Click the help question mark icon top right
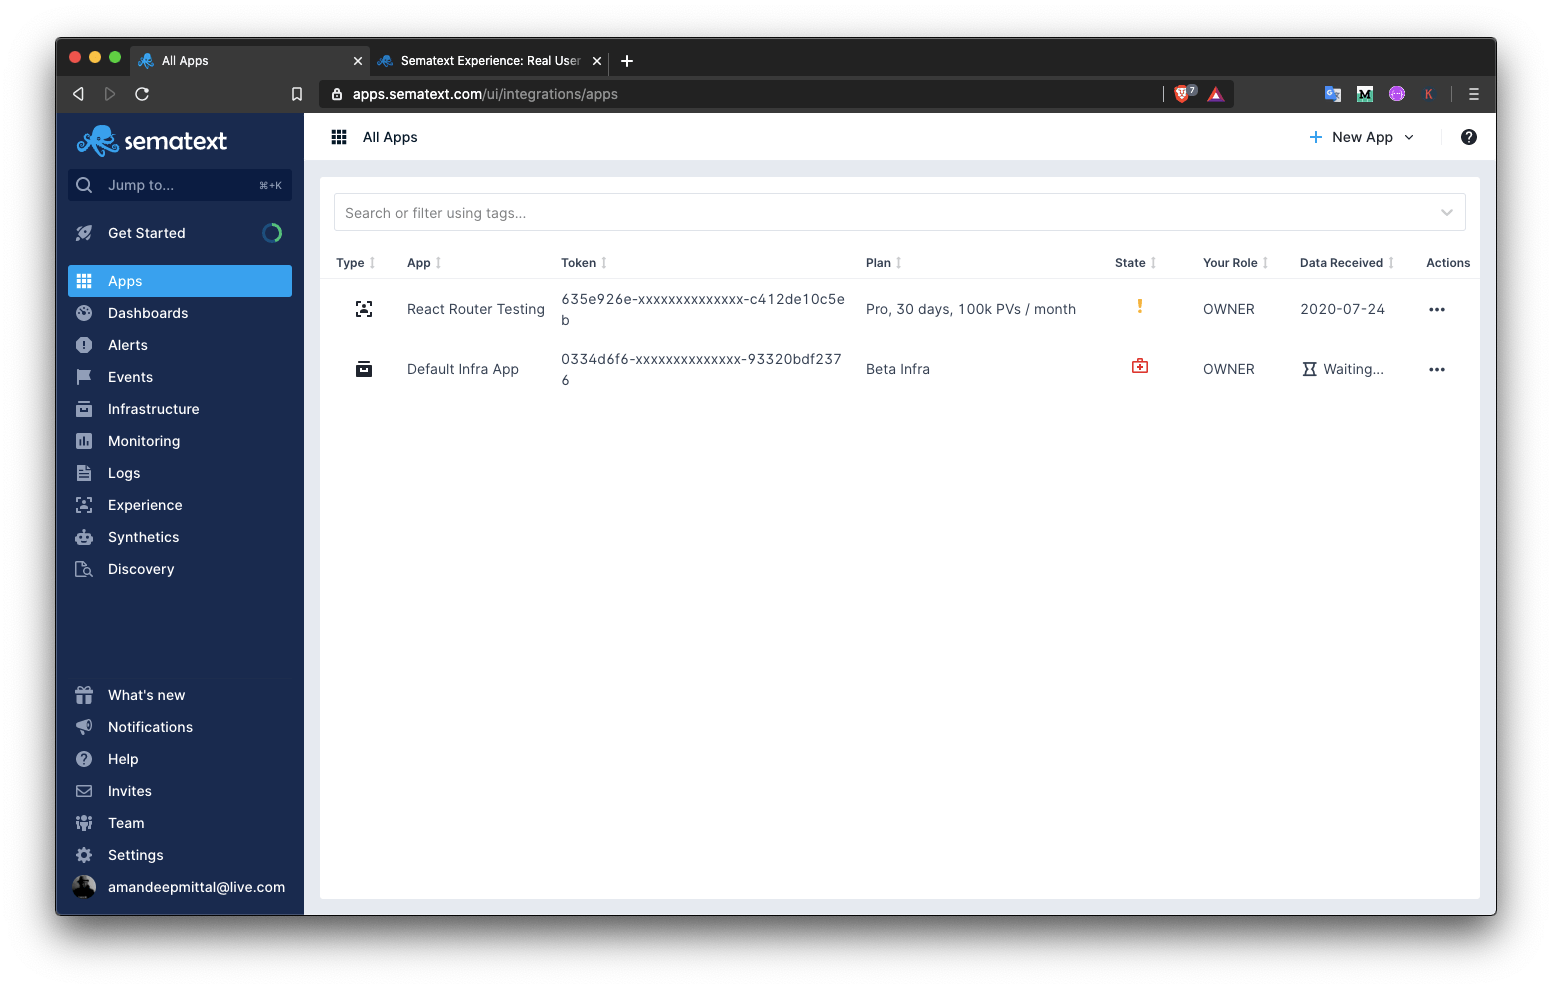Image resolution: width=1552 pixels, height=989 pixels. [1469, 137]
